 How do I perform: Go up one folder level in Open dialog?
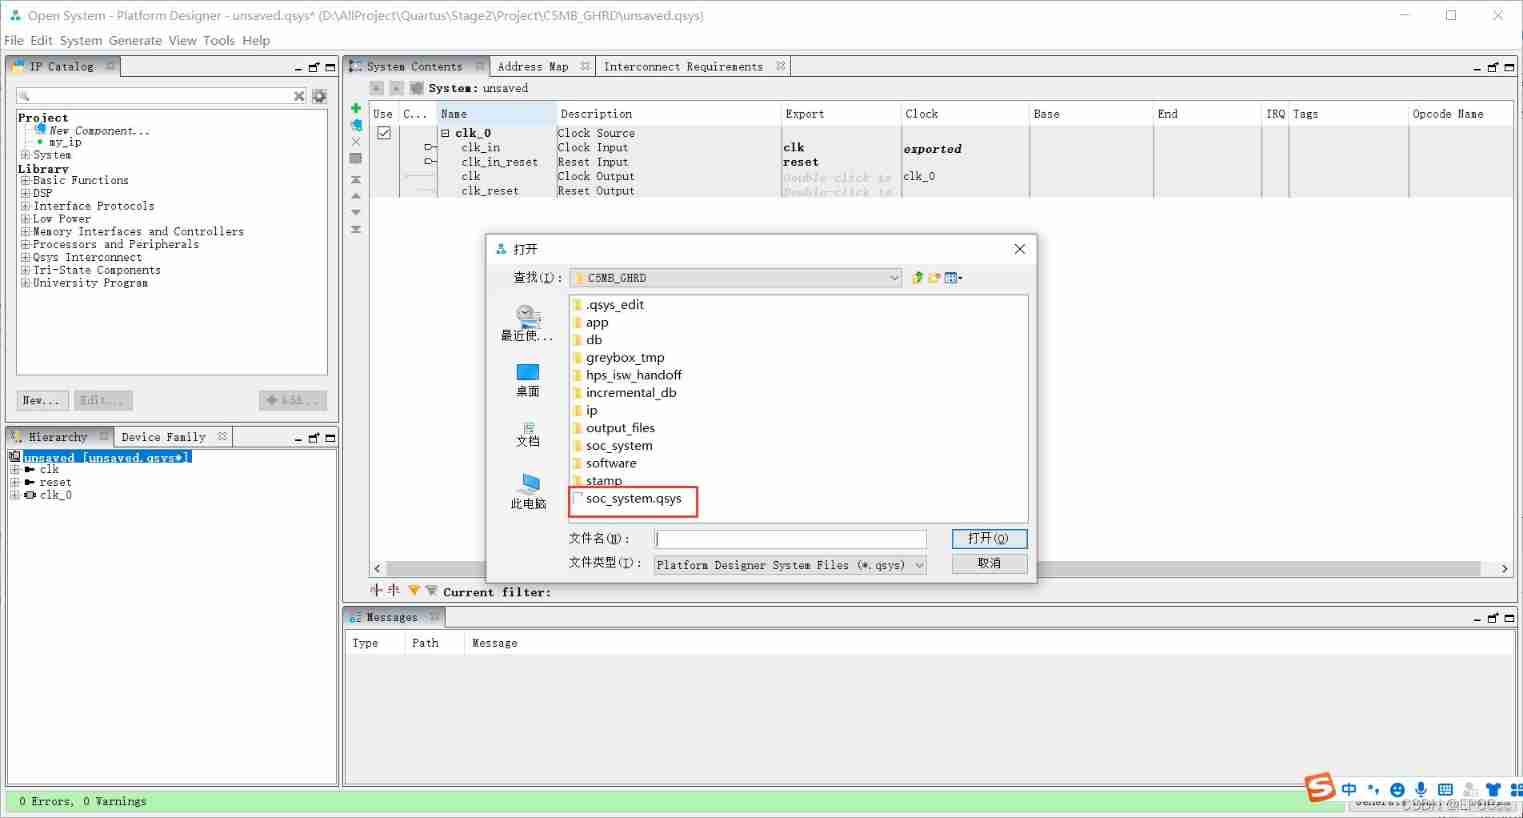[917, 278]
